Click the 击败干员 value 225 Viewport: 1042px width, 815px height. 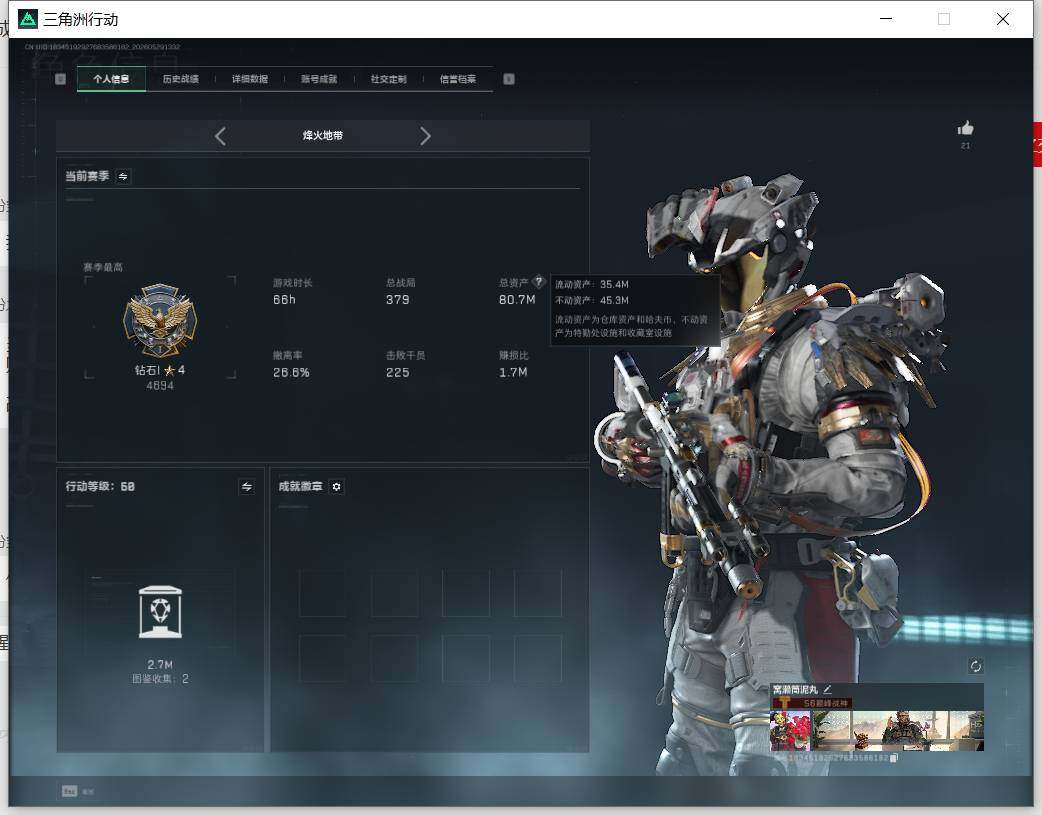pyautogui.click(x=397, y=373)
